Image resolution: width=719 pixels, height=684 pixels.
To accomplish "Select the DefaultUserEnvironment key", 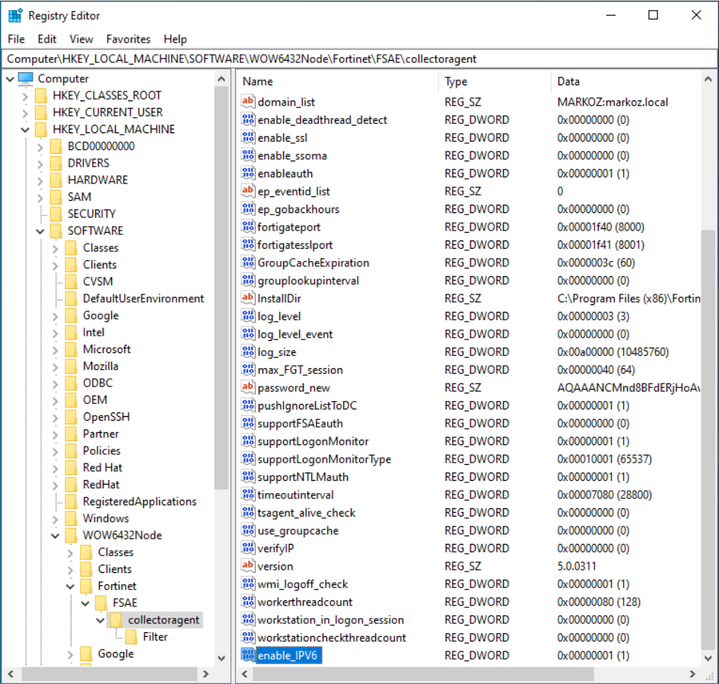I will coord(143,298).
